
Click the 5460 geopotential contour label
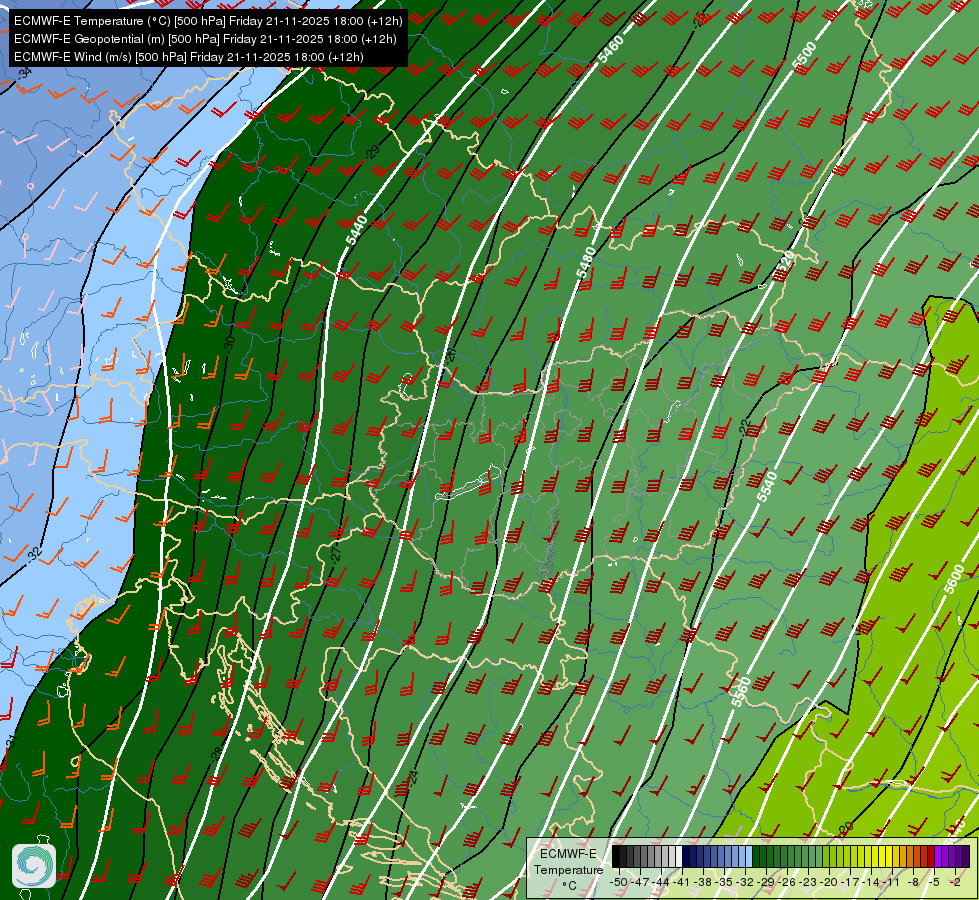(610, 49)
